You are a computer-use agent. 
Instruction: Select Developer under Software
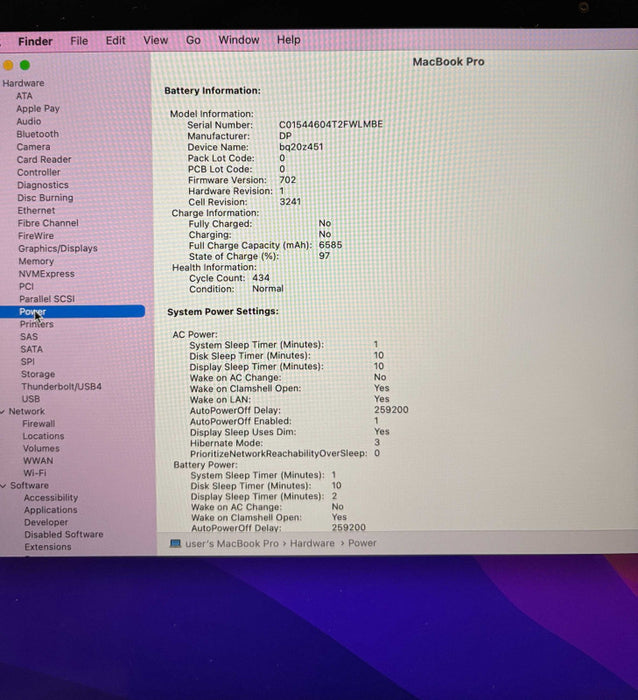(x=46, y=522)
